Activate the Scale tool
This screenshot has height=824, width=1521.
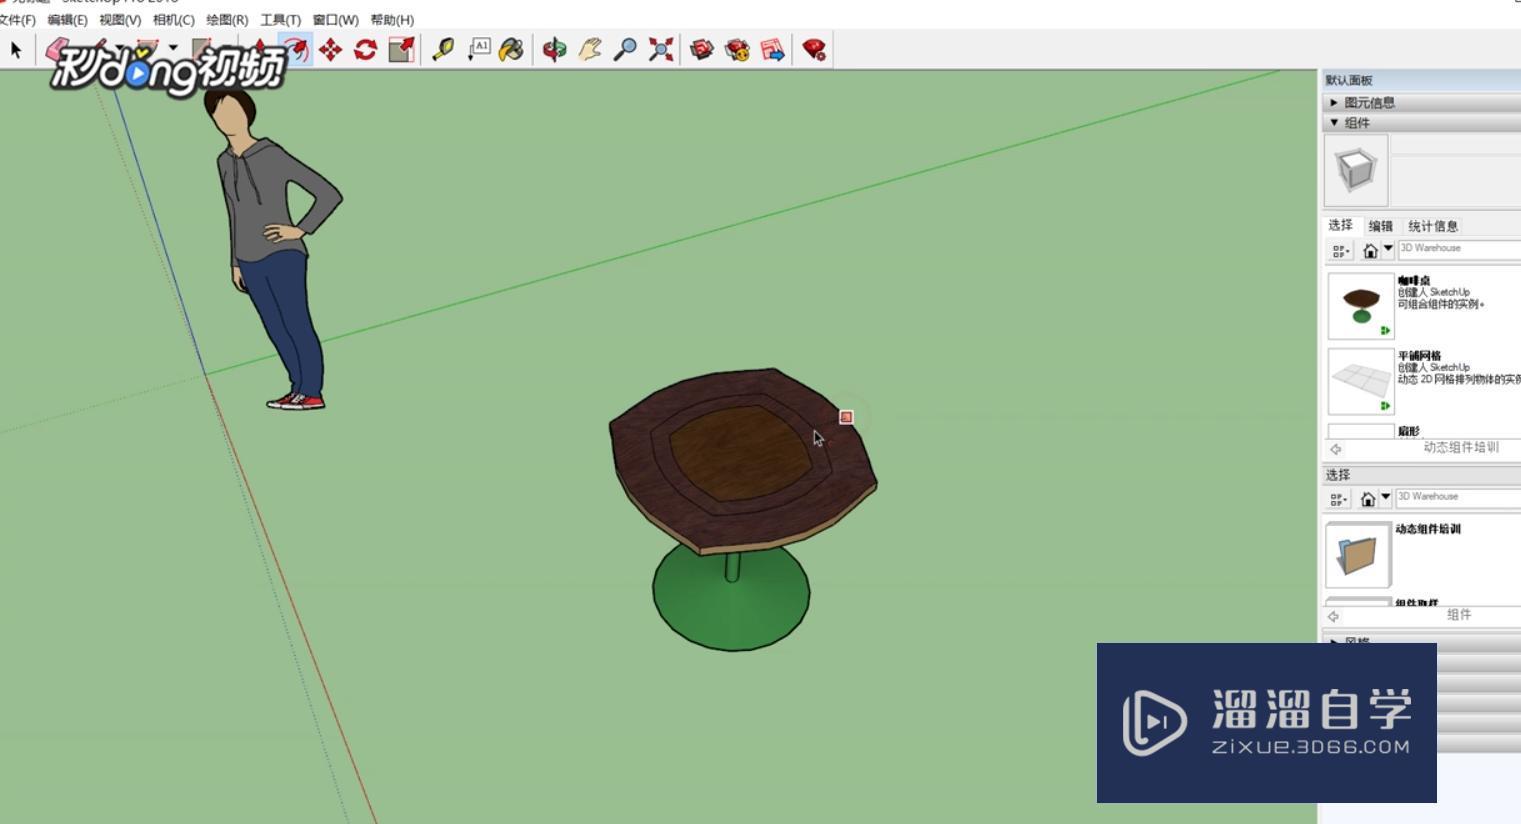pos(401,49)
